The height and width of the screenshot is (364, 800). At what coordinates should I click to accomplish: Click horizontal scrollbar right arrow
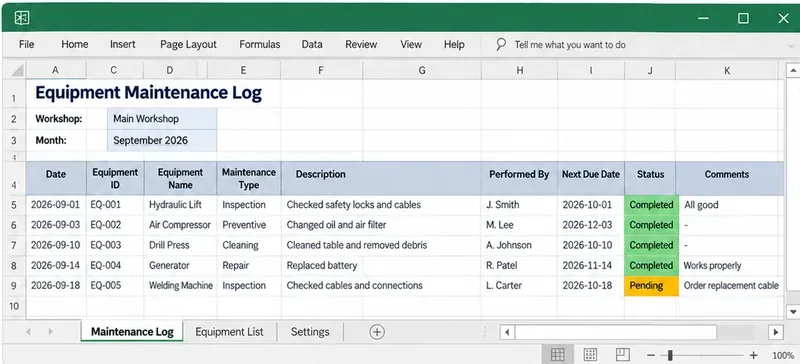pyautogui.click(x=776, y=332)
